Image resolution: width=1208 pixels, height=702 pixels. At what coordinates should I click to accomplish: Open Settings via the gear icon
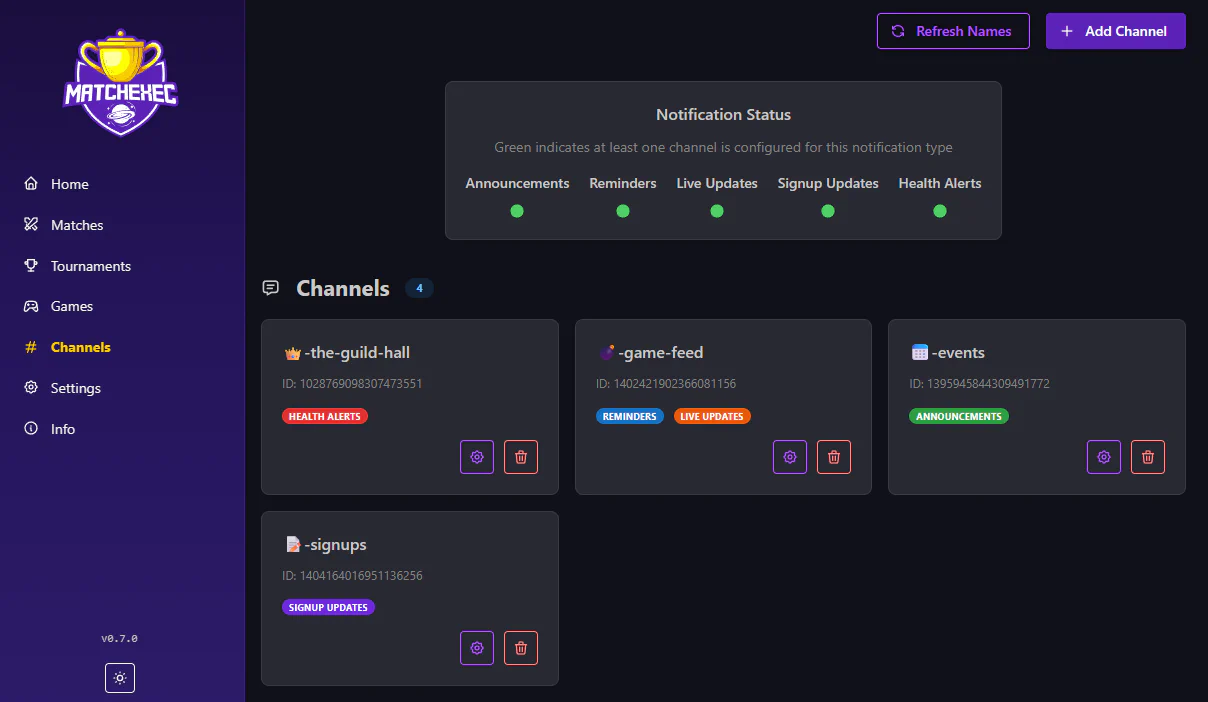click(x=30, y=388)
